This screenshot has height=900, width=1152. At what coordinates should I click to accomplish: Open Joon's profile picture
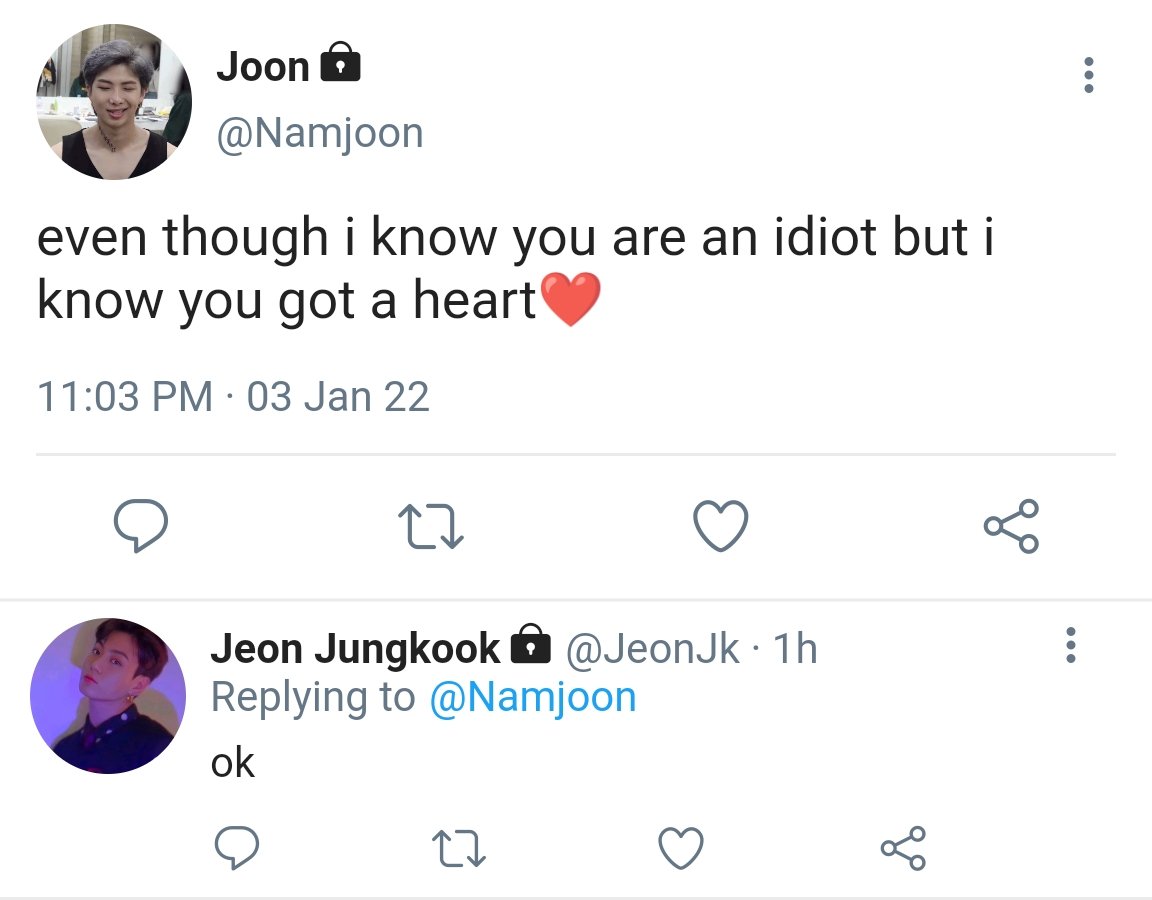(x=114, y=101)
